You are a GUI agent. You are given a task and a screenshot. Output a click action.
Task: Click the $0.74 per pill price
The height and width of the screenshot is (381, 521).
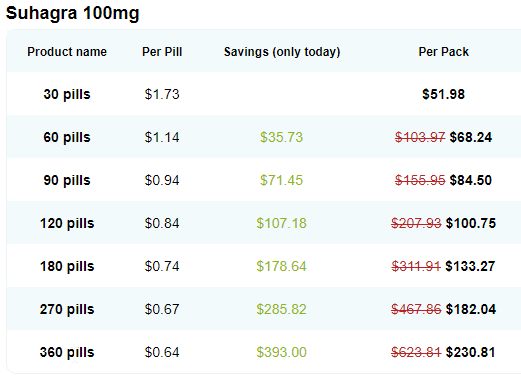pos(162,266)
